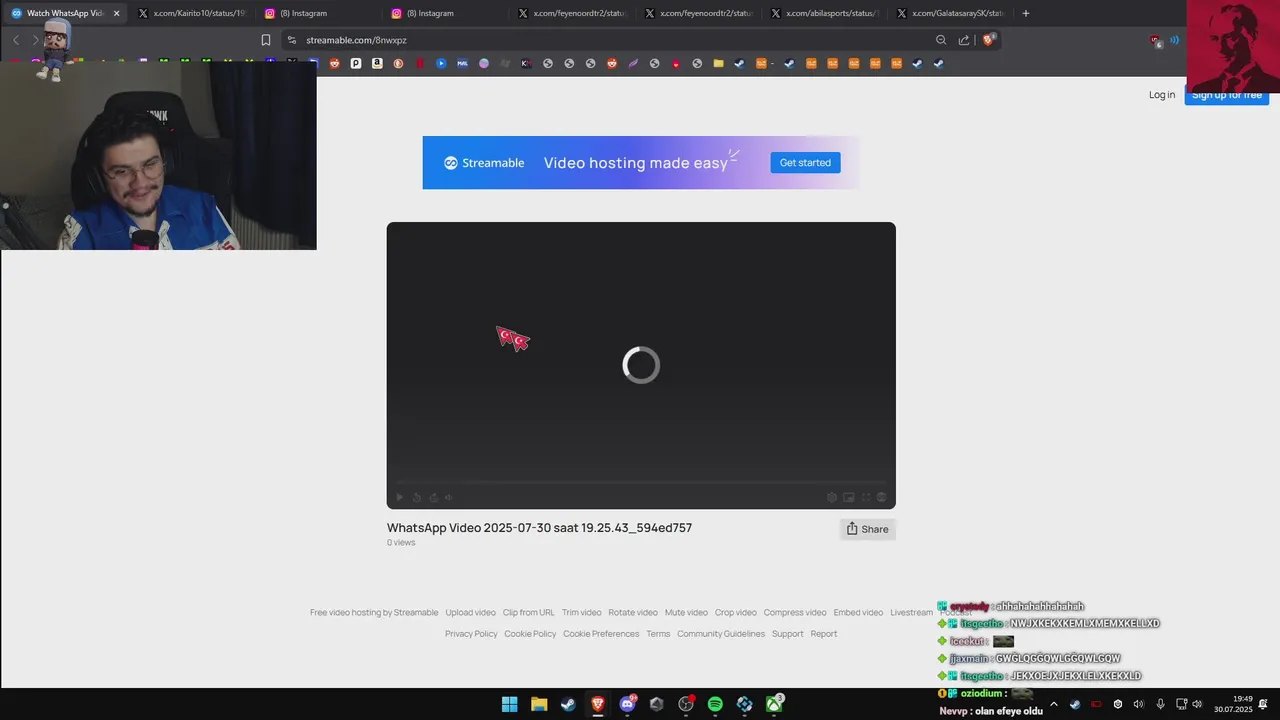Open the Xbox app from the taskbar

click(774, 704)
